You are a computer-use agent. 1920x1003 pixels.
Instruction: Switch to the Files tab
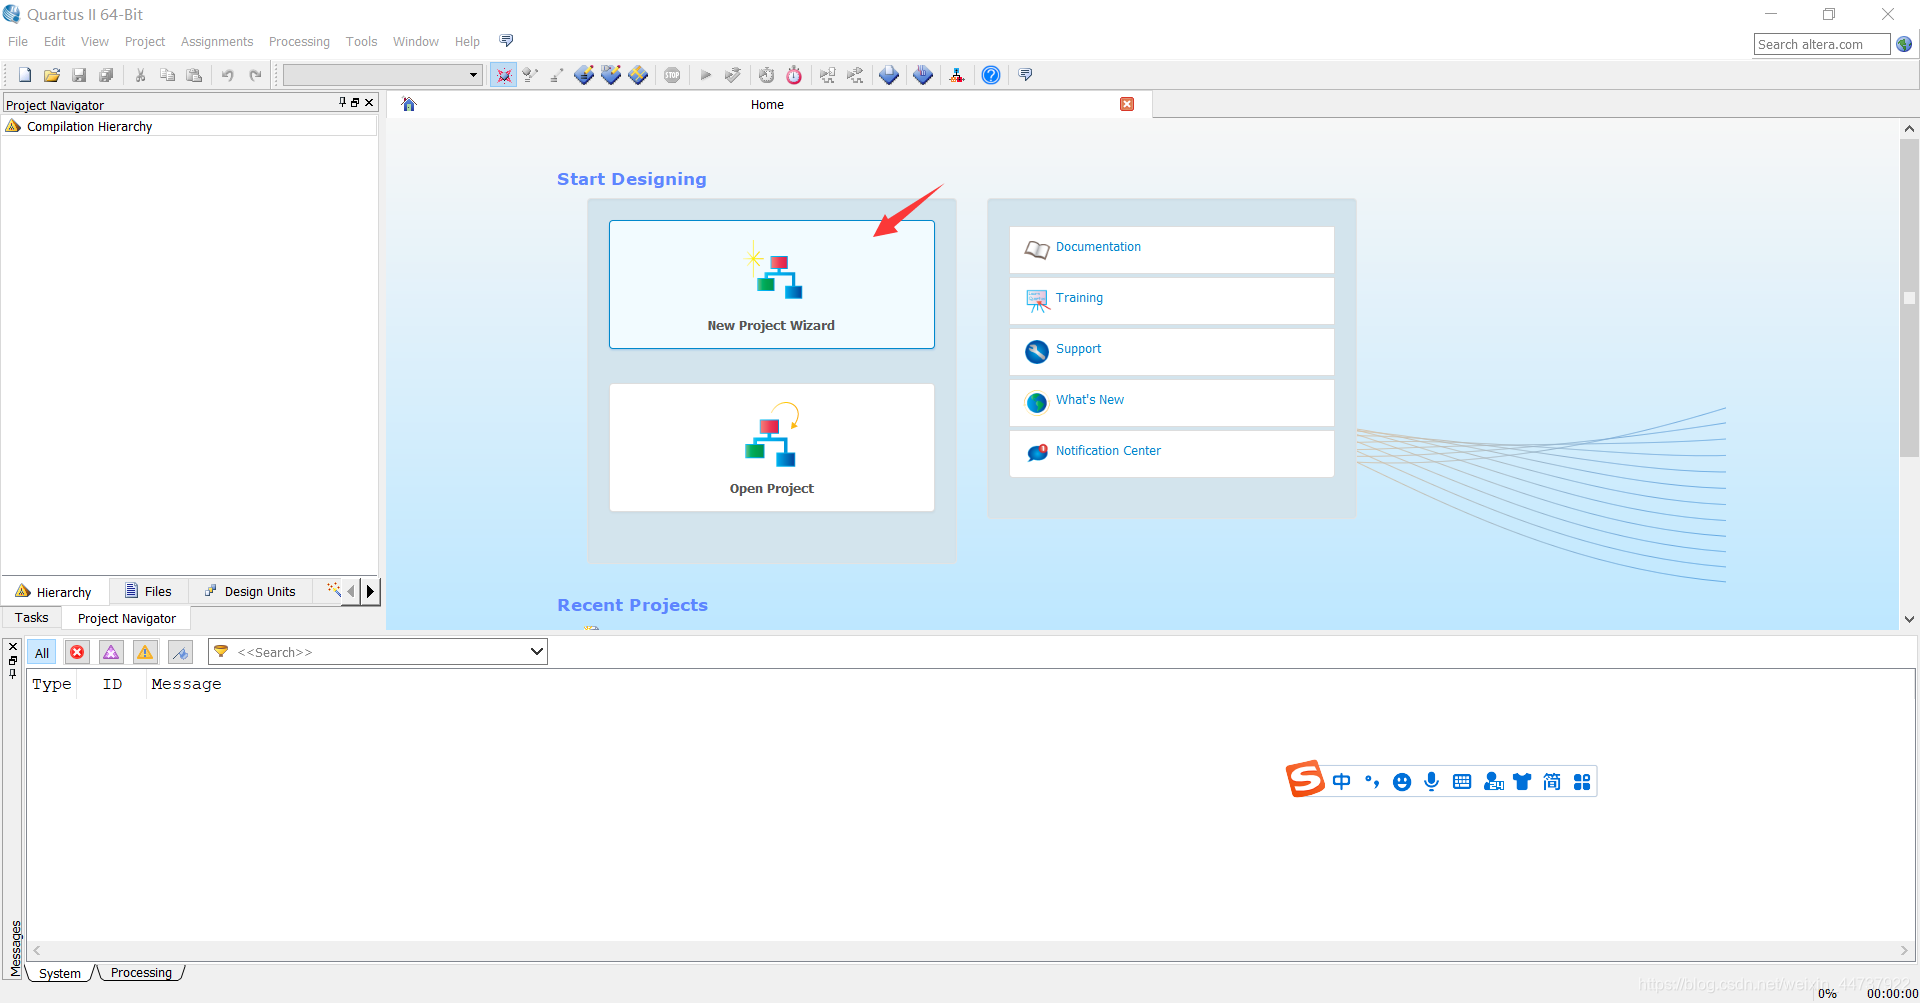148,592
